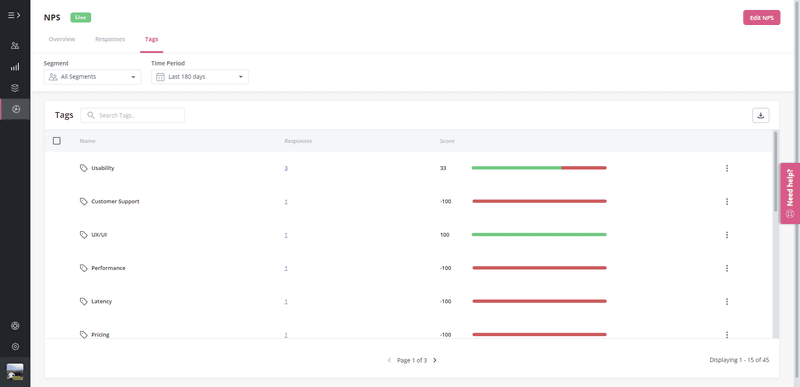Click the Displaying 1 - 15 of 45 text
800x387 pixels.
click(739, 359)
